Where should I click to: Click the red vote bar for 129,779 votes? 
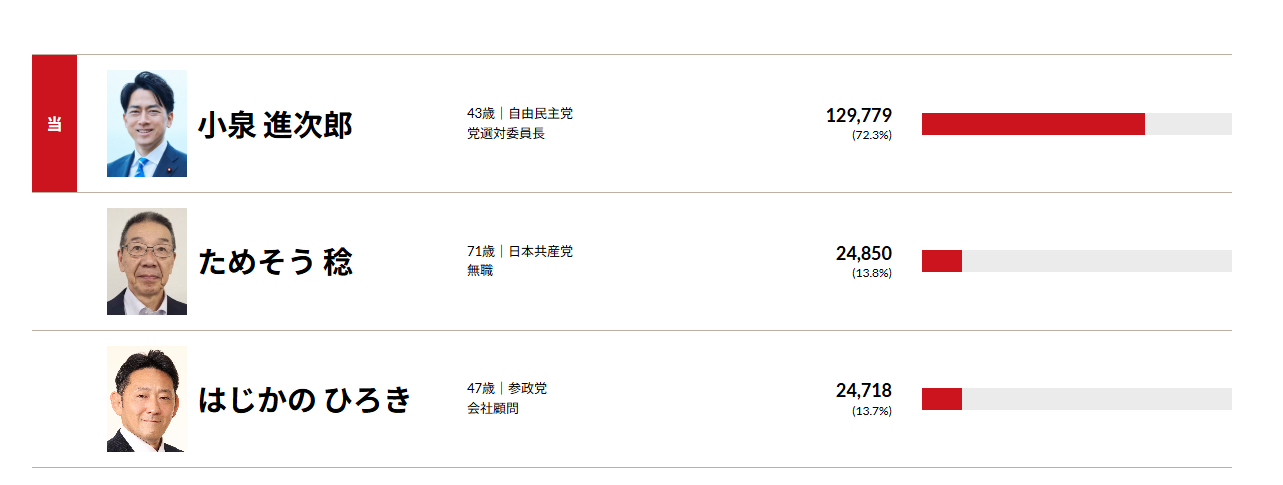[x=1033, y=124]
